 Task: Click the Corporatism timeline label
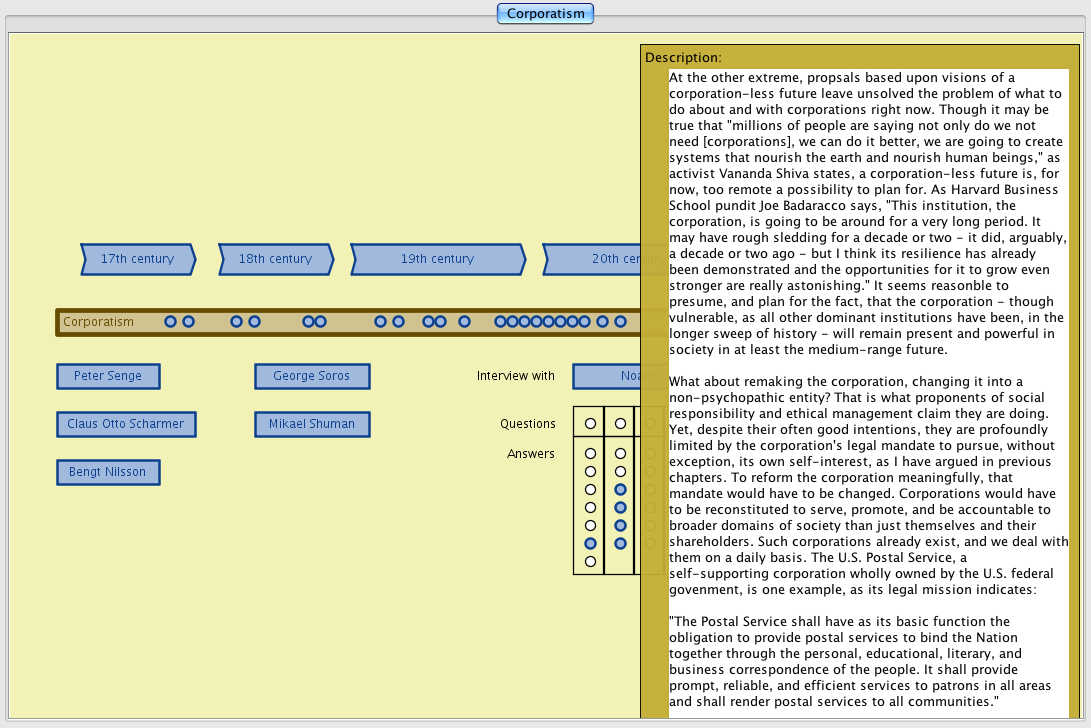98,322
